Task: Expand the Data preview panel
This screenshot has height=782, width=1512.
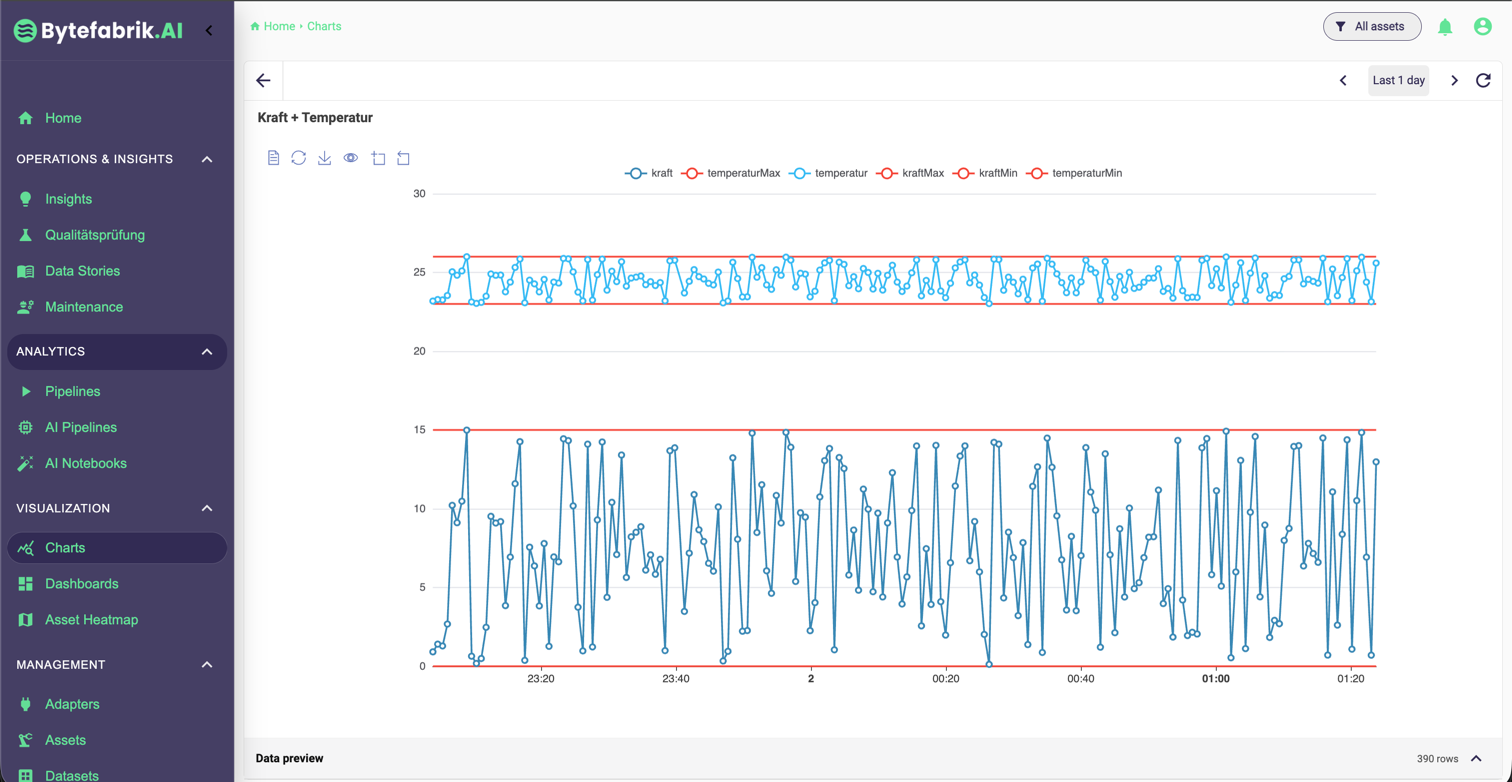Action: click(1476, 758)
